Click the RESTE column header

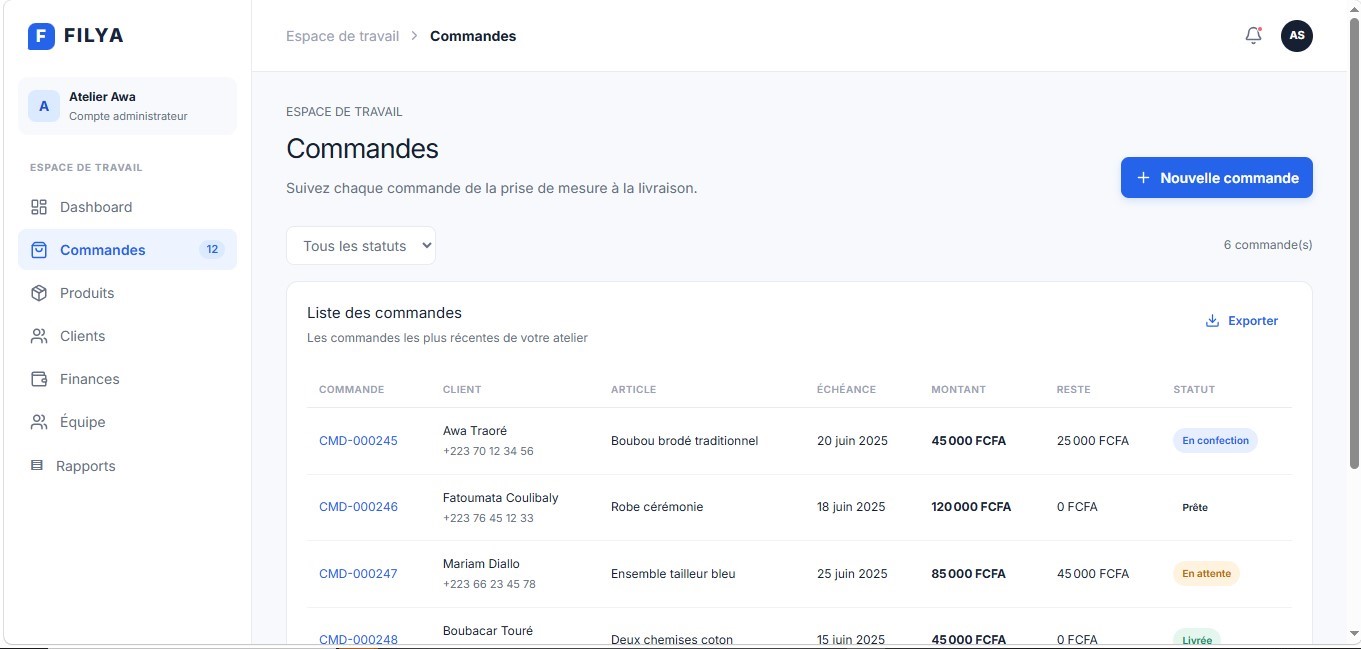[1073, 390]
